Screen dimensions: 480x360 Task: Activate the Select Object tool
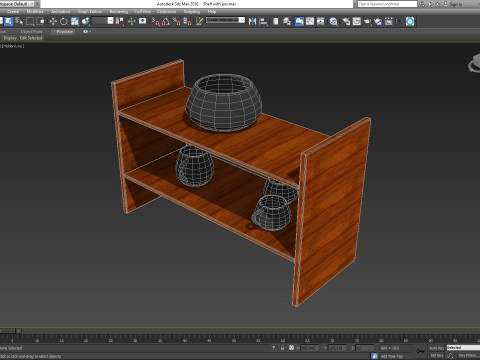point(9,21)
